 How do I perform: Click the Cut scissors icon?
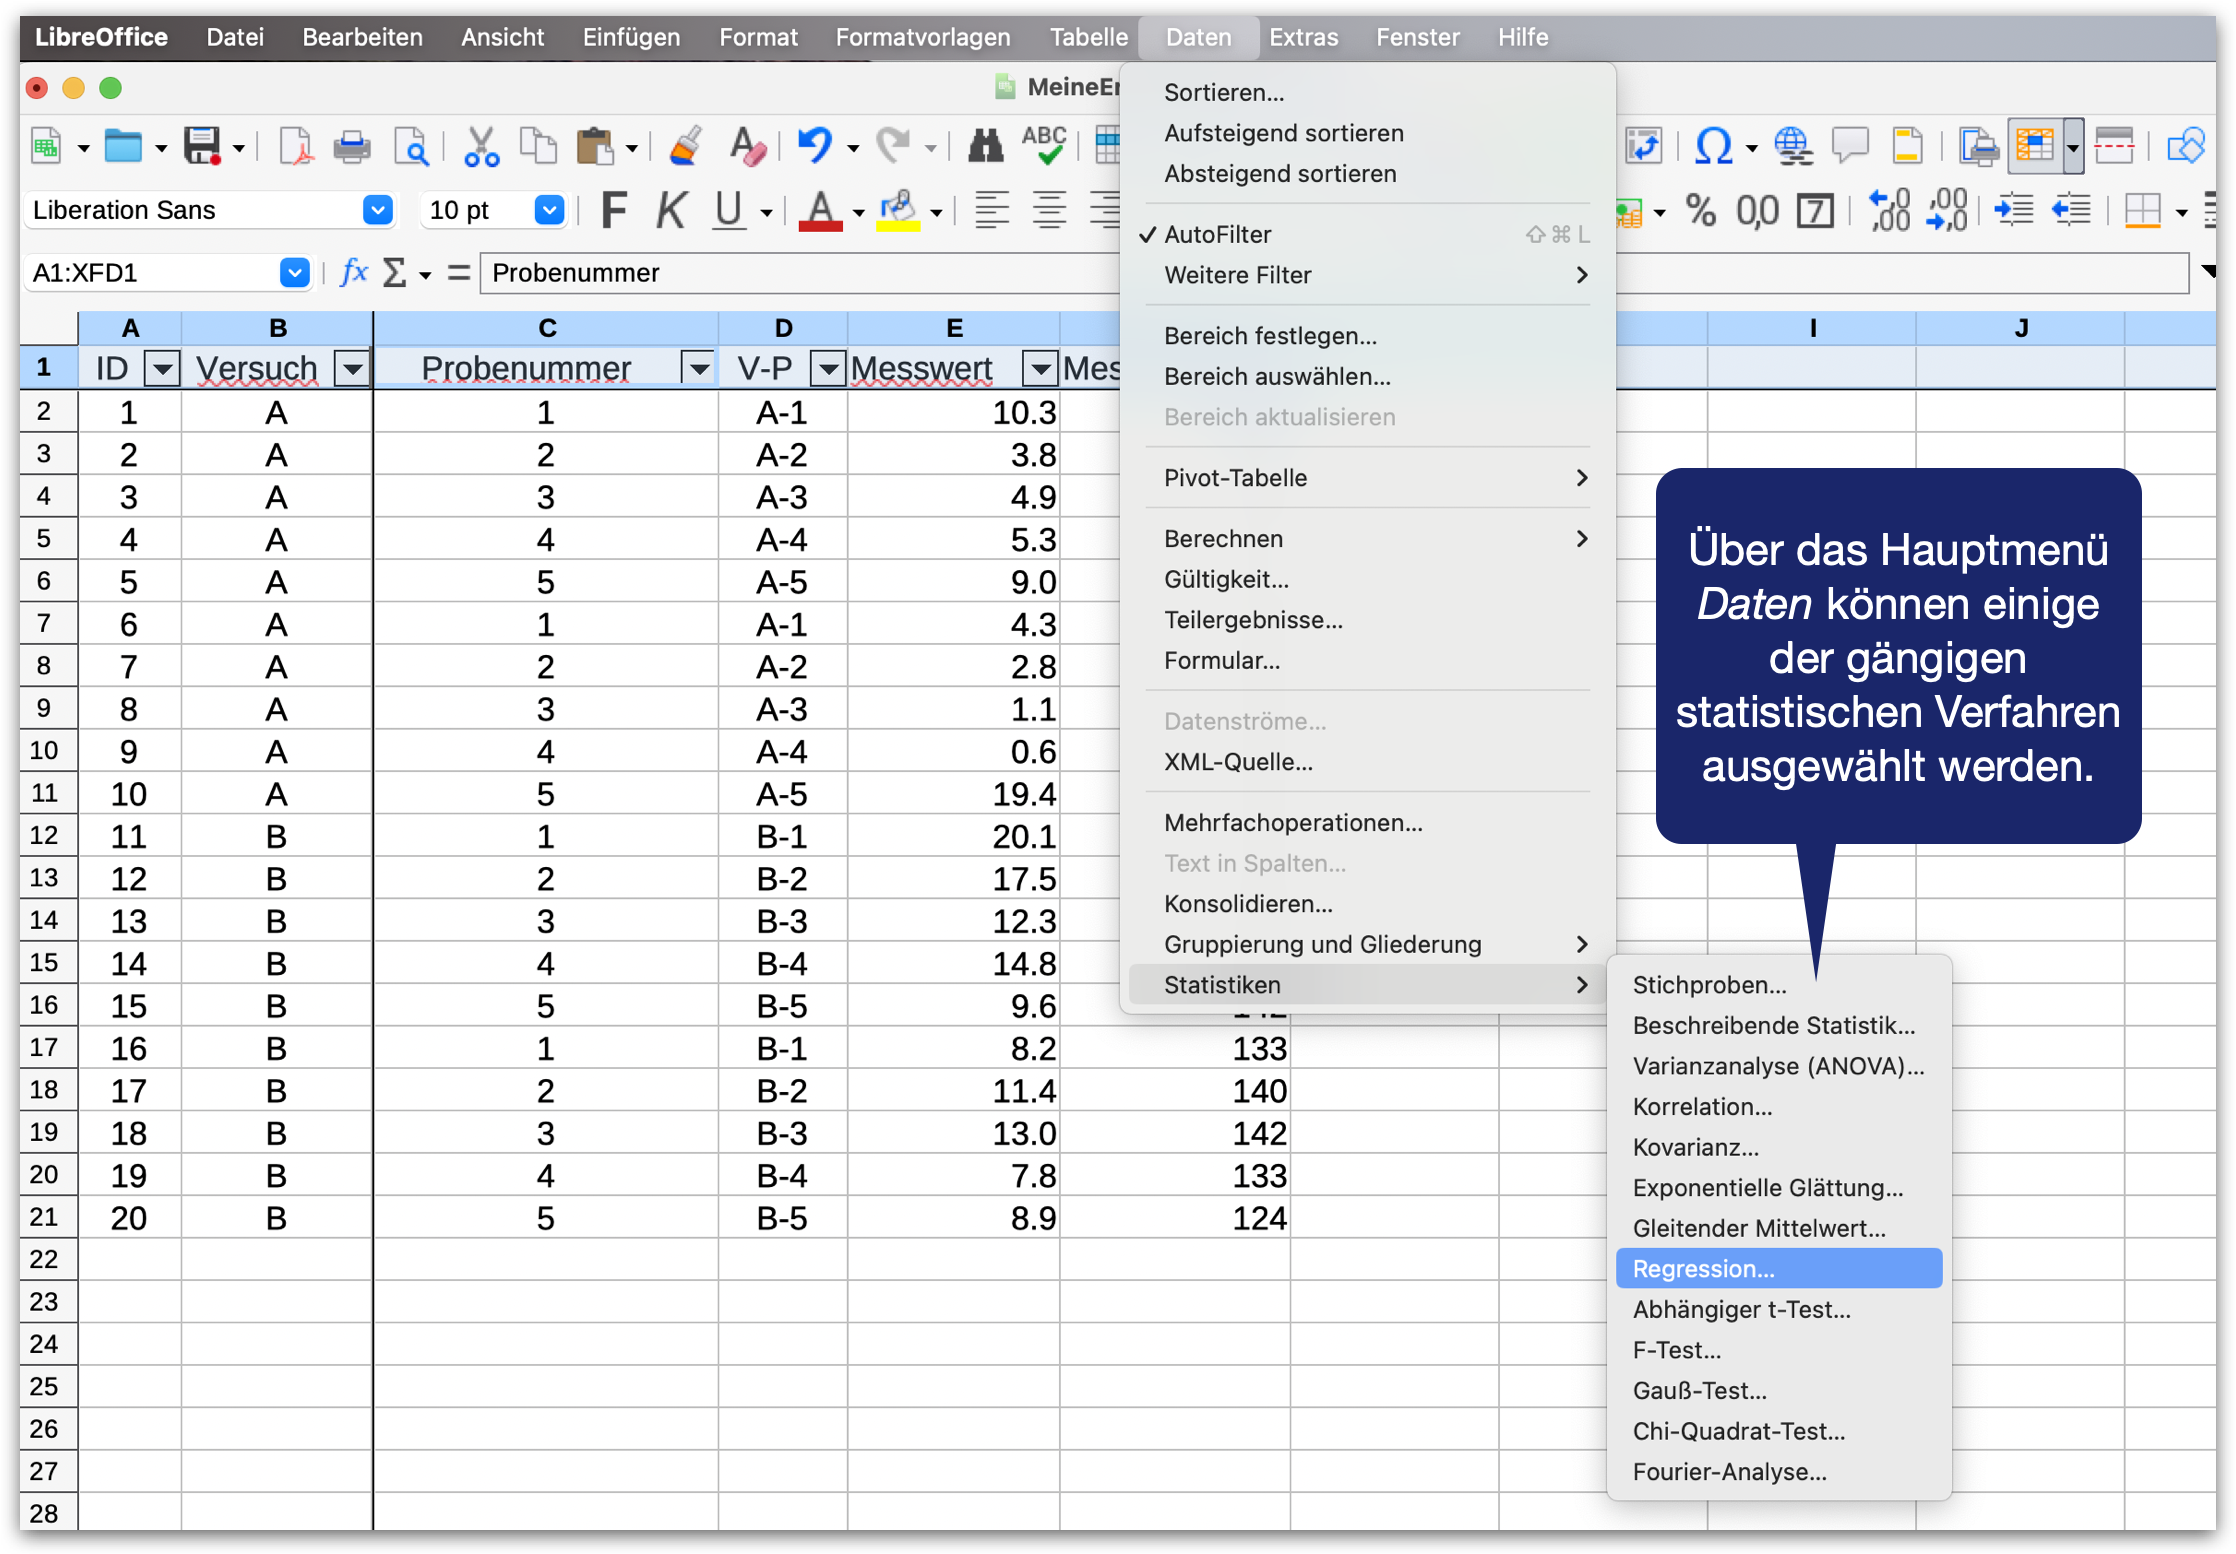481,147
